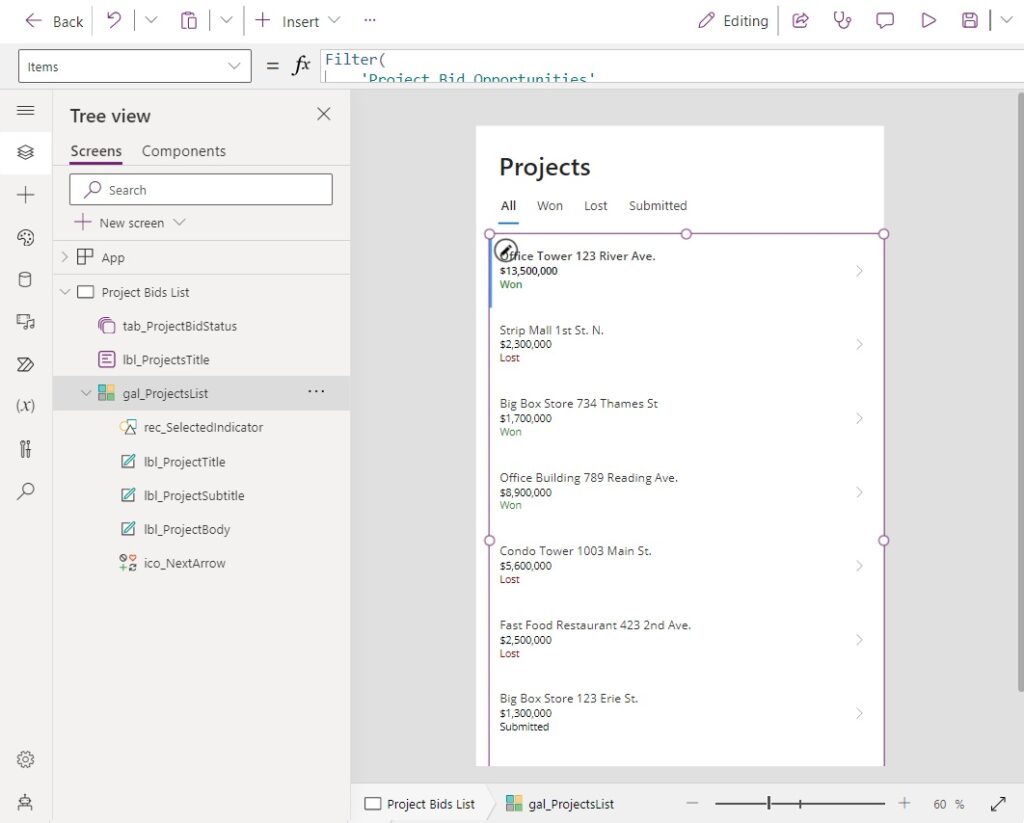Open the Insert plus icon in sidebar

click(25, 195)
